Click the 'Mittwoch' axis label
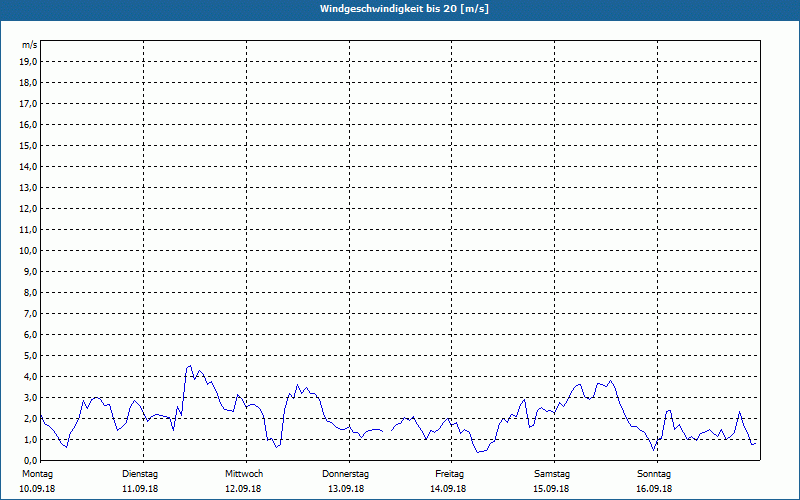The width and height of the screenshot is (800, 500). [x=244, y=473]
